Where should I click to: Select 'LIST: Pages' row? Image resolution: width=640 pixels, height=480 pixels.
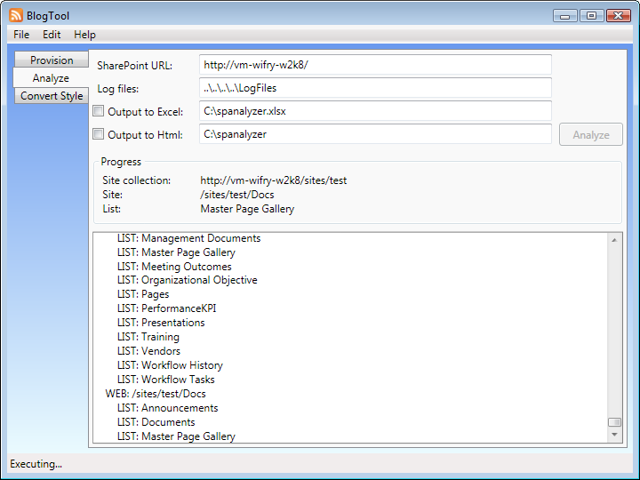click(143, 294)
